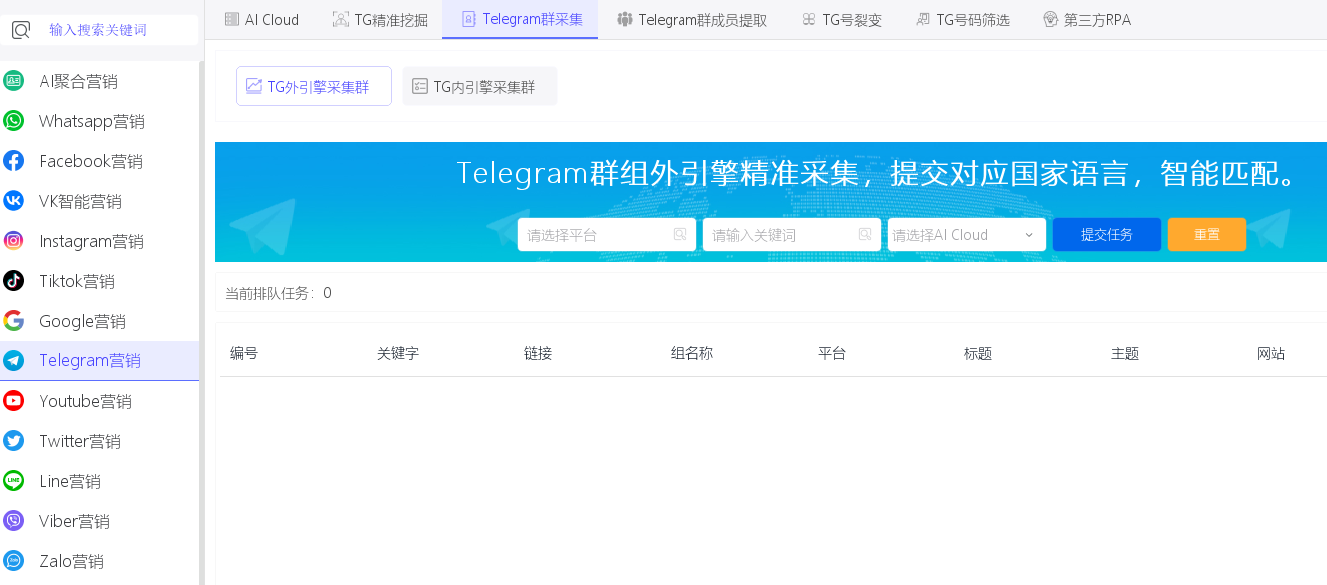
Task: Open Whatsapp营销 in the sidebar
Action: click(100, 121)
